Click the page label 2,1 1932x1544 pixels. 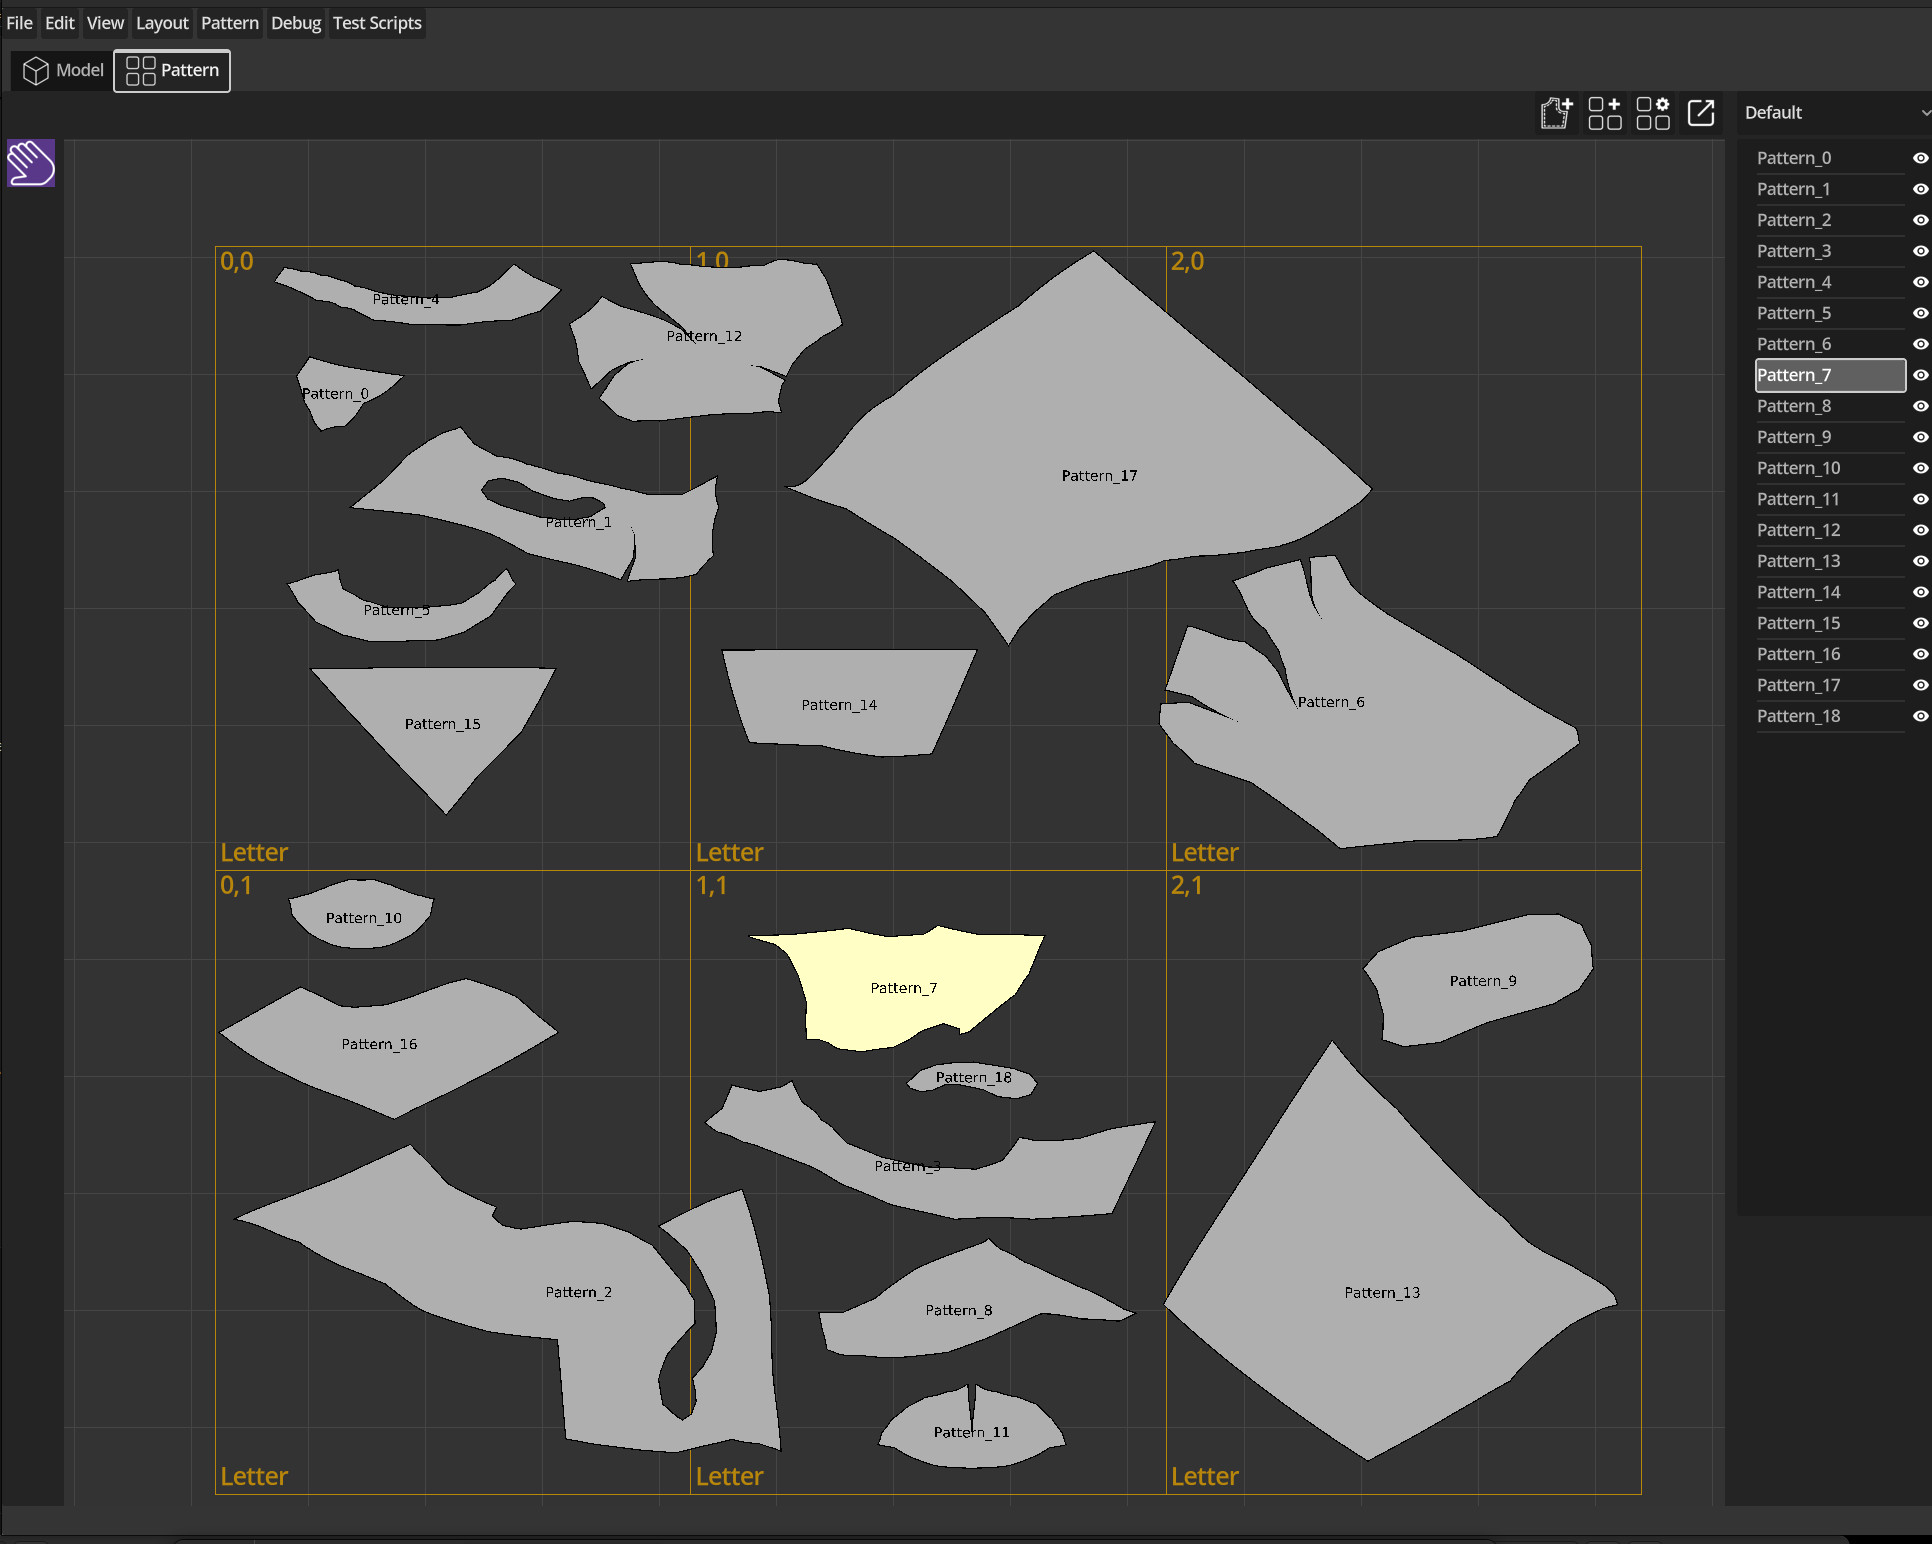click(x=1187, y=885)
